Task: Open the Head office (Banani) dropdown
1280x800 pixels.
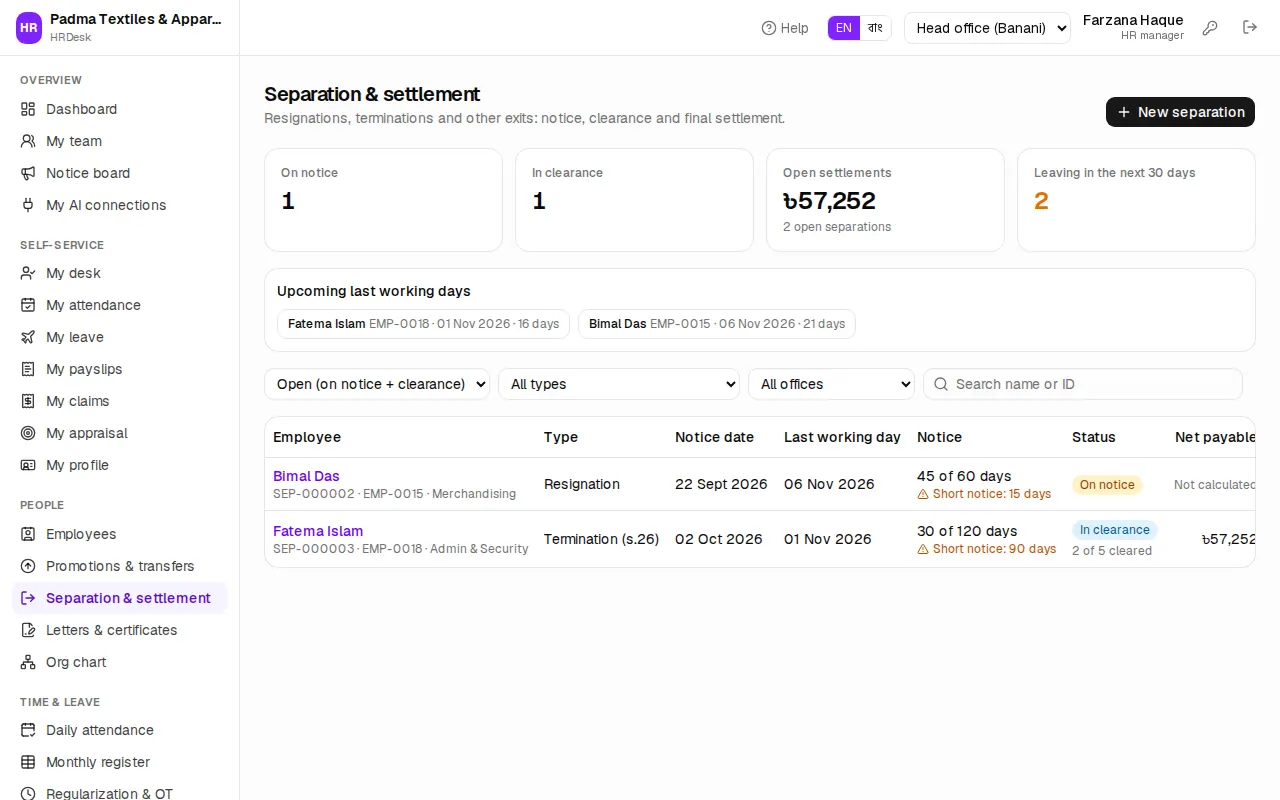Action: (x=987, y=28)
